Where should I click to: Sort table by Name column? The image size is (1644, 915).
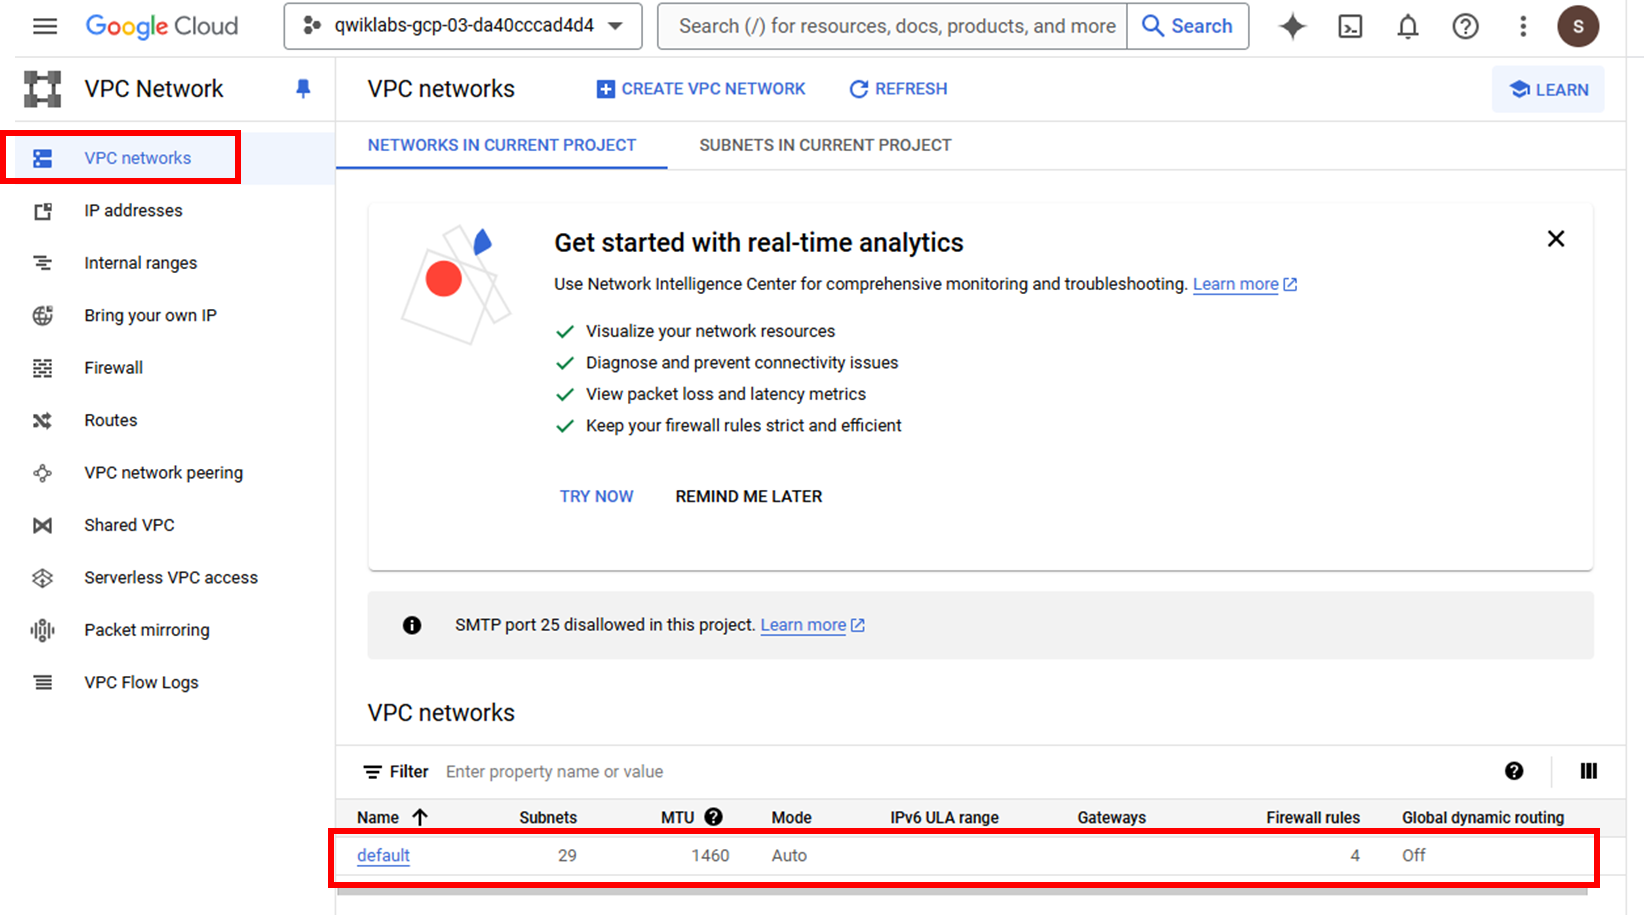click(x=391, y=817)
